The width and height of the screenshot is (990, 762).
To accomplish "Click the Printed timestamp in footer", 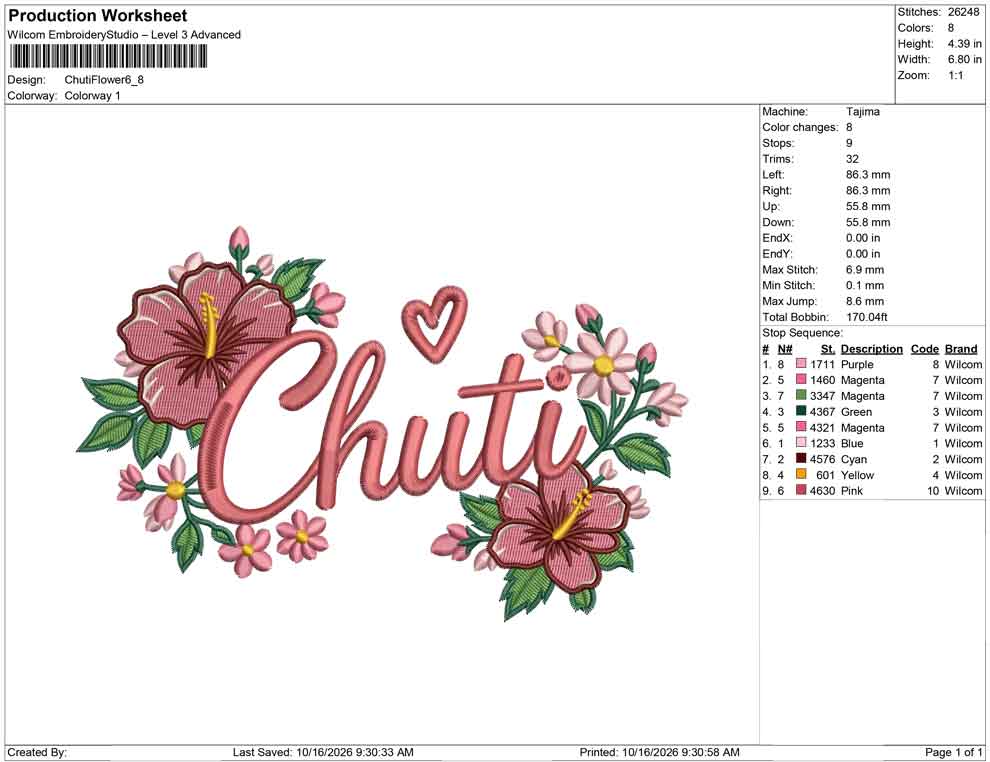I will (659, 752).
